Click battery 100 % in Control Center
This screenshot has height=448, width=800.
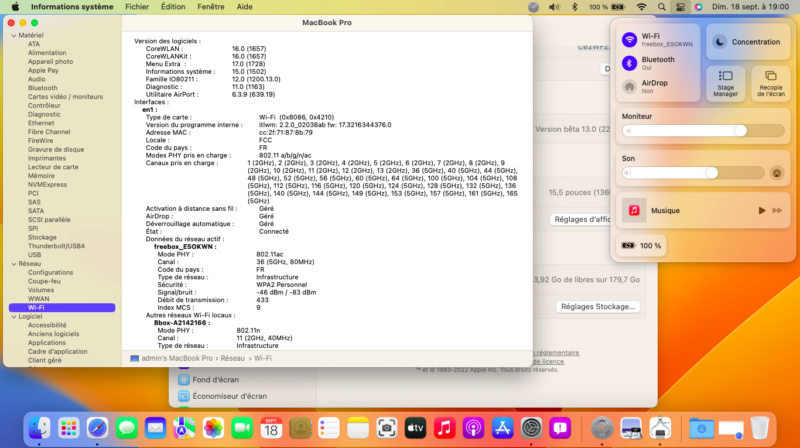[x=641, y=245]
